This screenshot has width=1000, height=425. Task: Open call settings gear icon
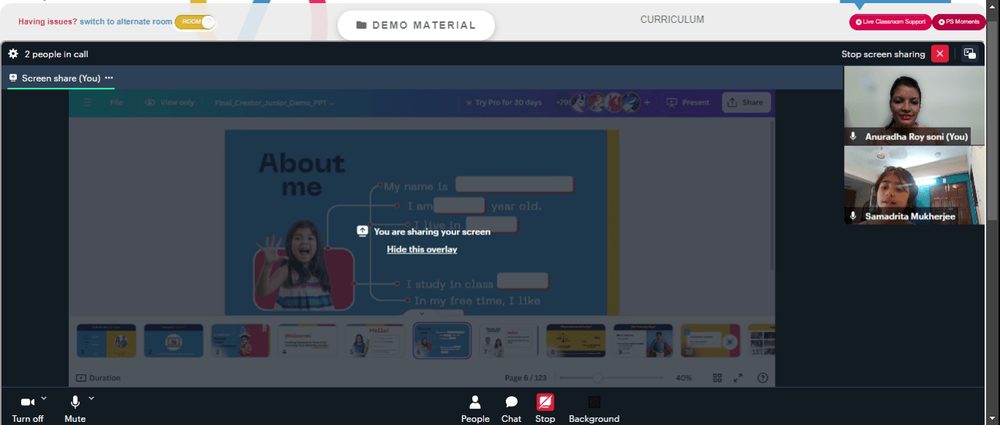13,54
